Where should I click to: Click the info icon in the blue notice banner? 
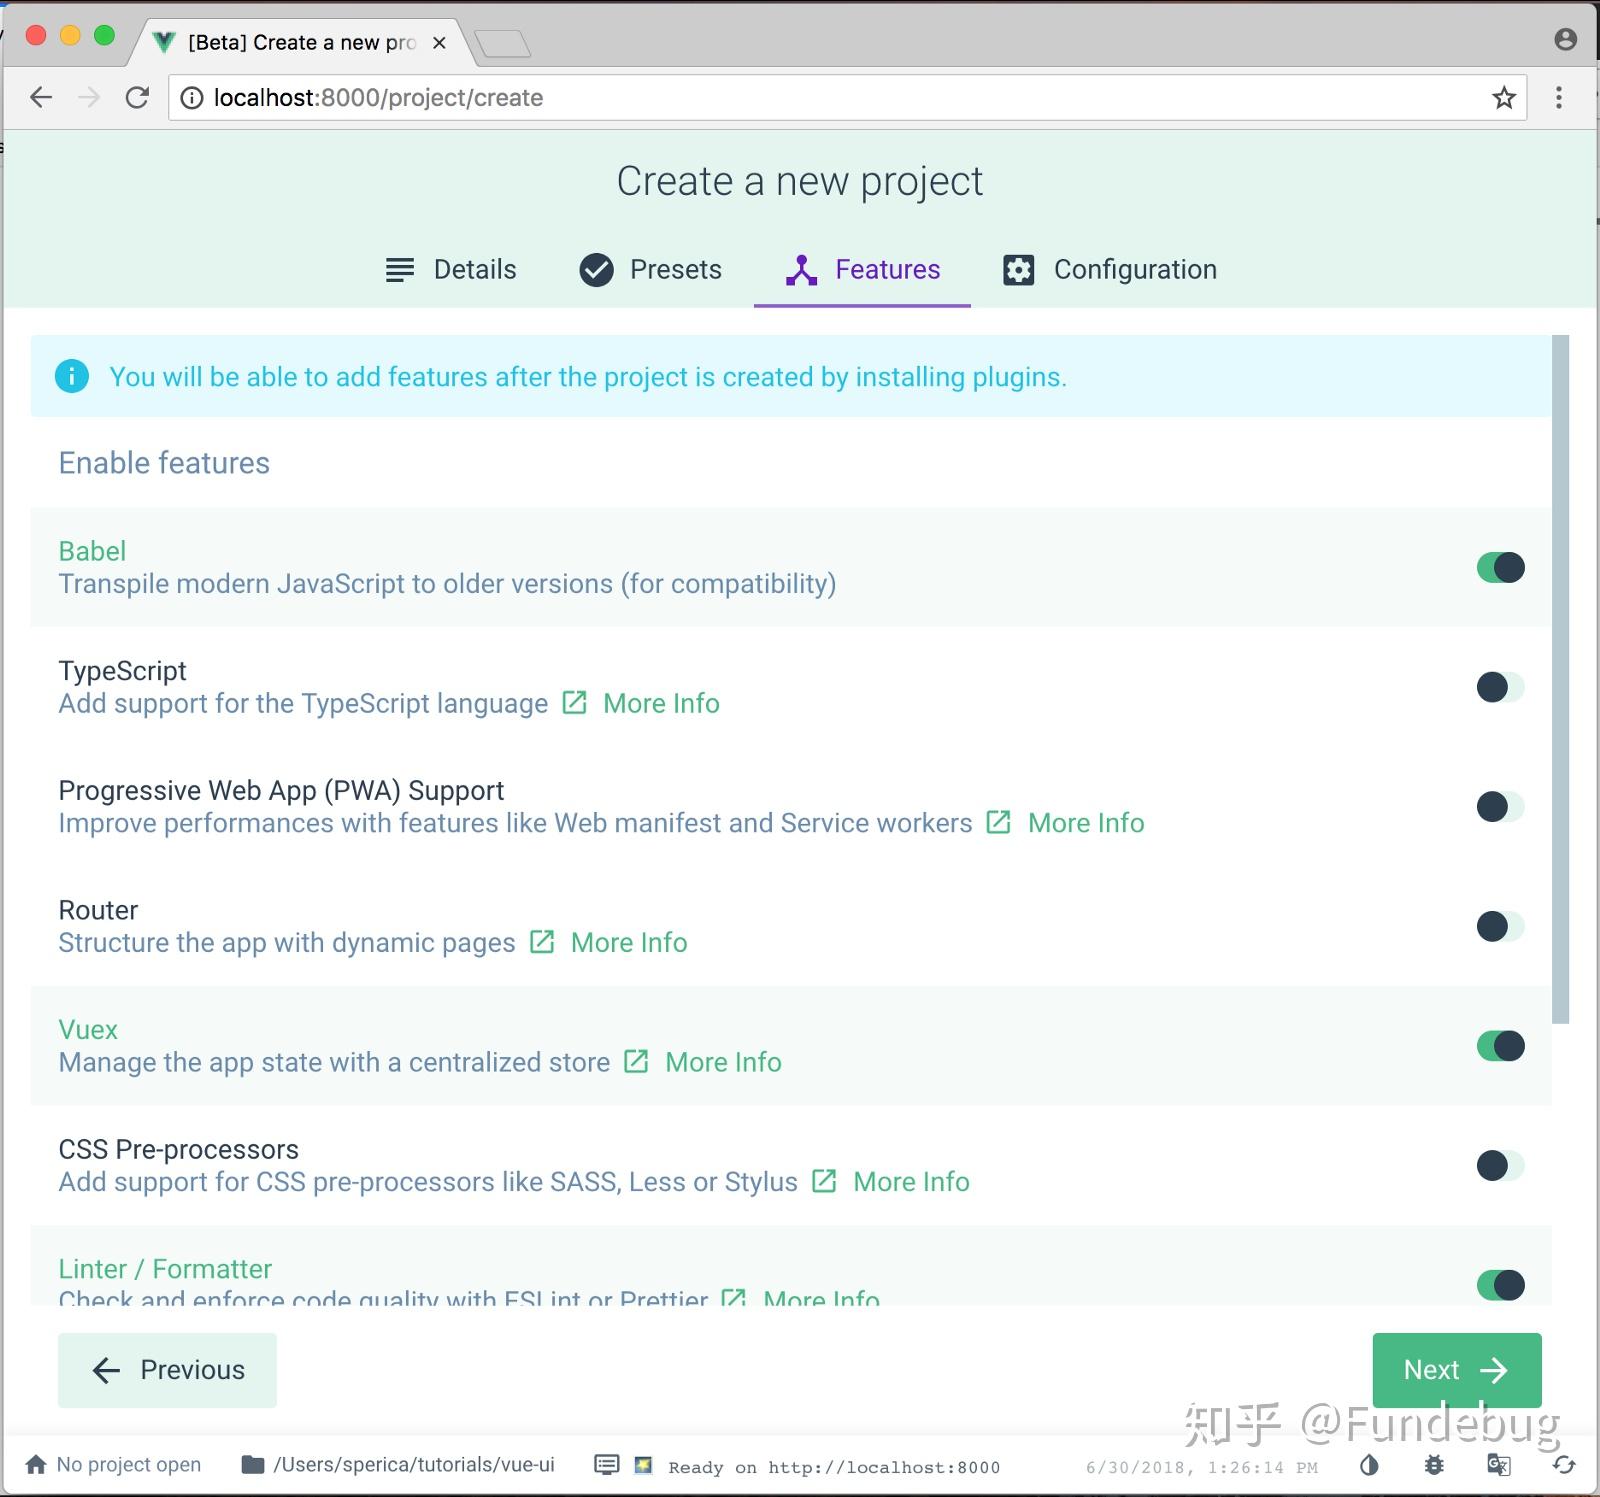[71, 377]
